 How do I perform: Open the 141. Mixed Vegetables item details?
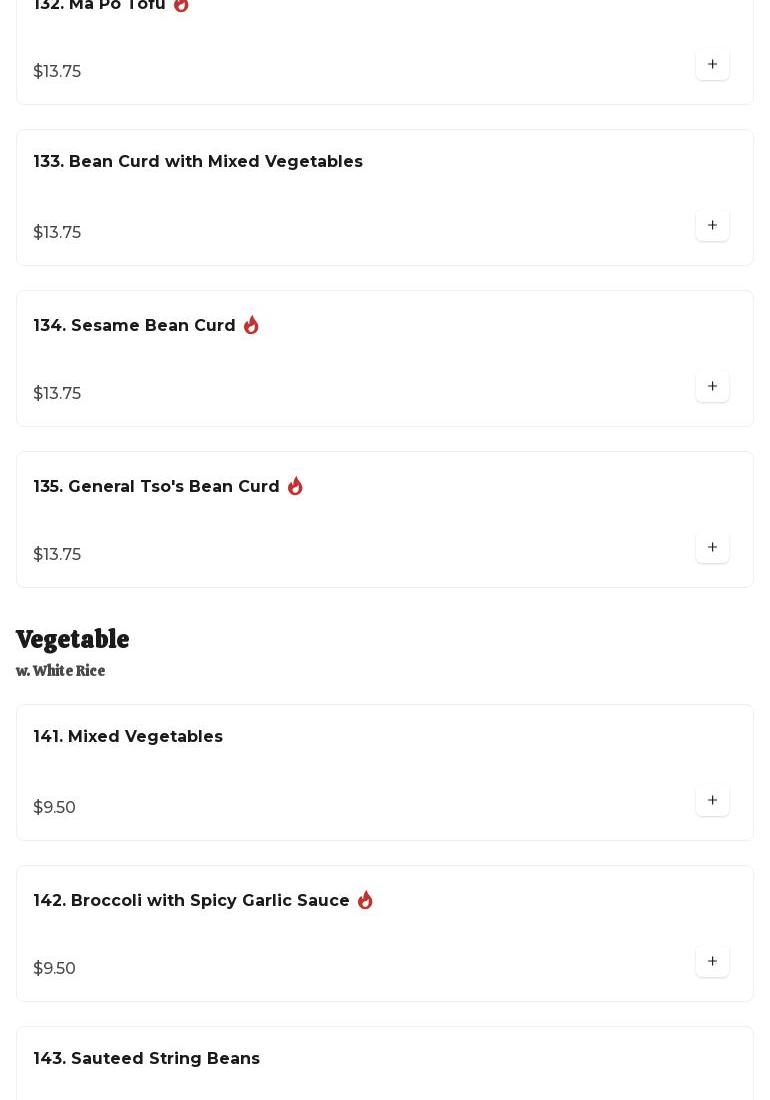point(128,737)
